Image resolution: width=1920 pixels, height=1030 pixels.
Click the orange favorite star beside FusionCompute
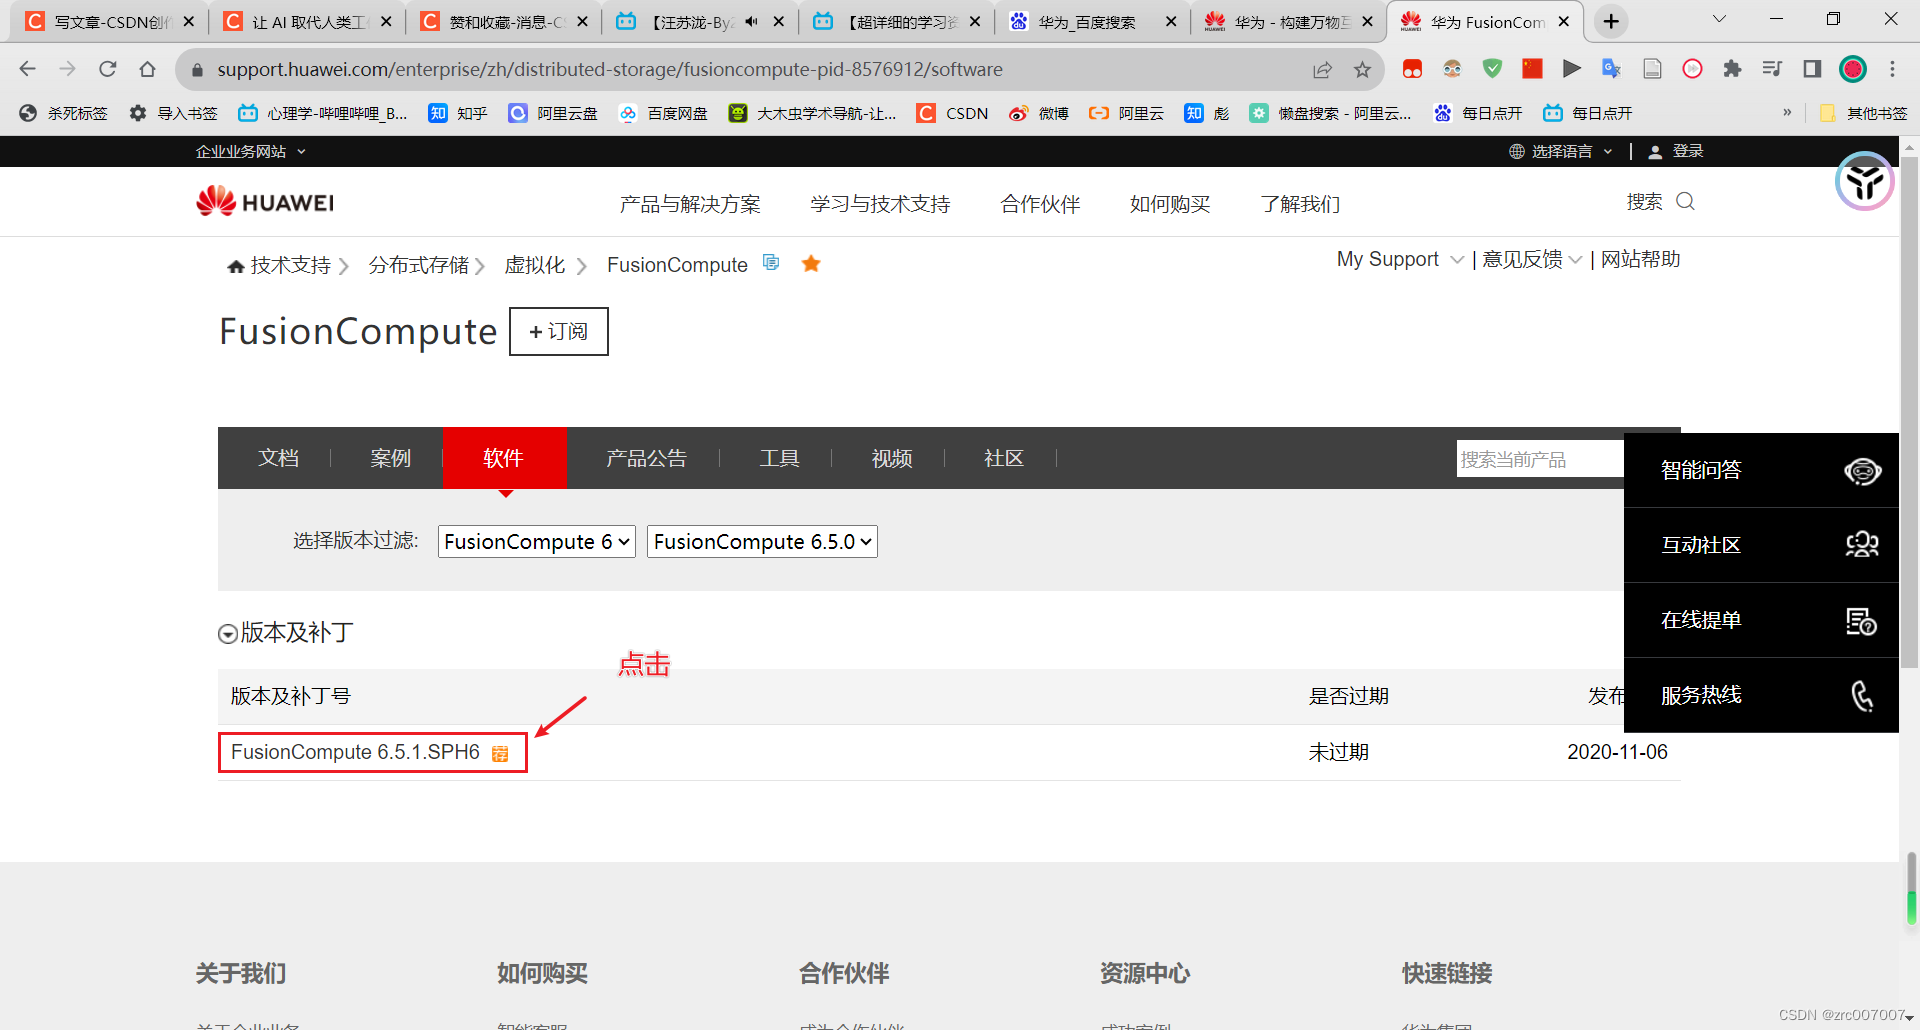[811, 263]
